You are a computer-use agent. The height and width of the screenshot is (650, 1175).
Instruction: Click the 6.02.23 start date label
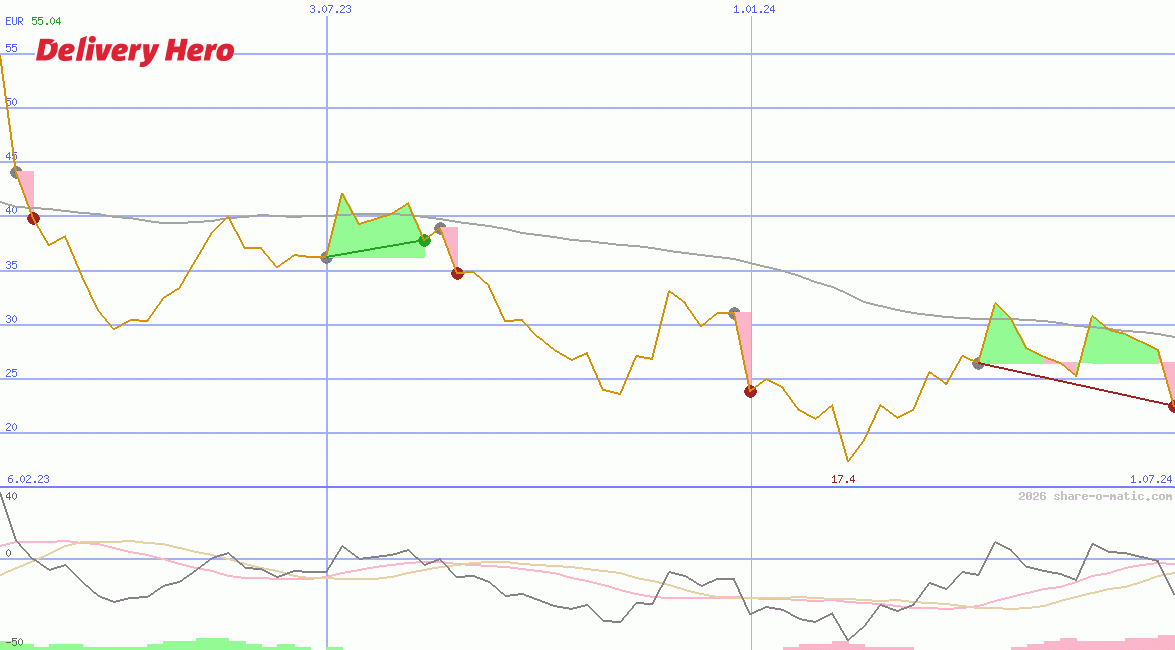(x=28, y=479)
